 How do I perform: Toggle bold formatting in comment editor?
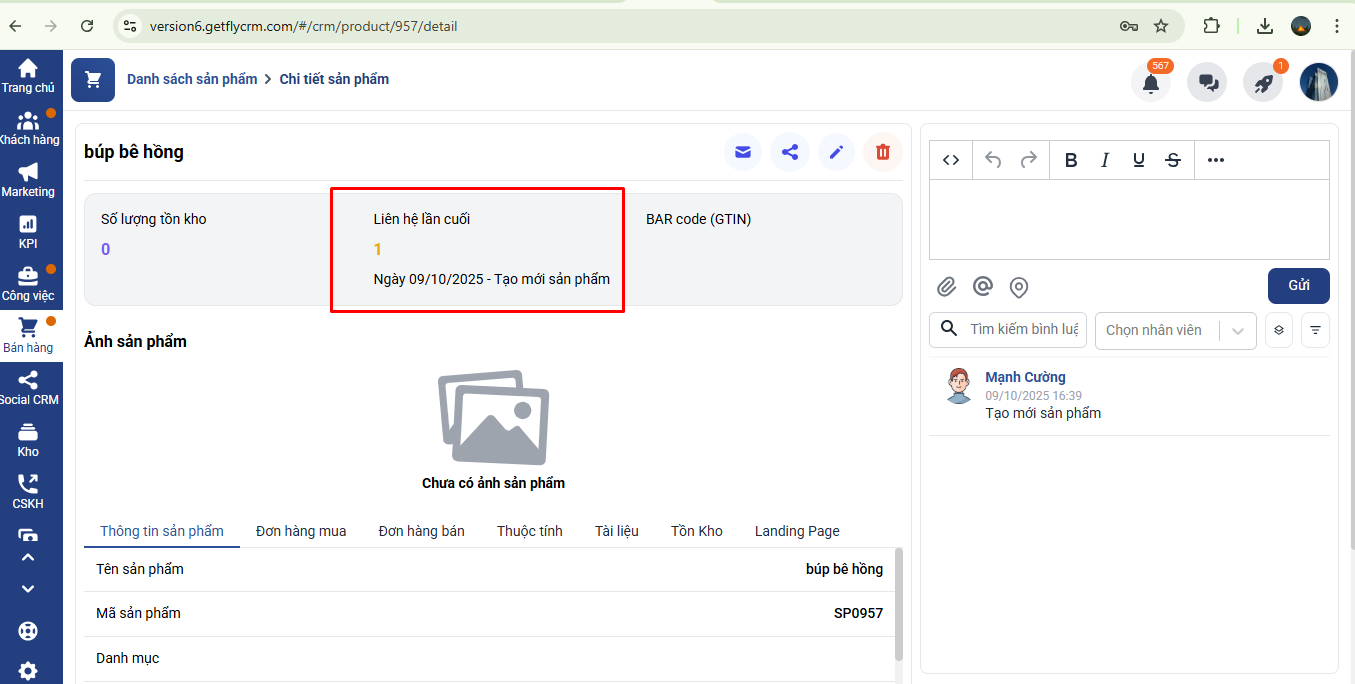point(1070,160)
